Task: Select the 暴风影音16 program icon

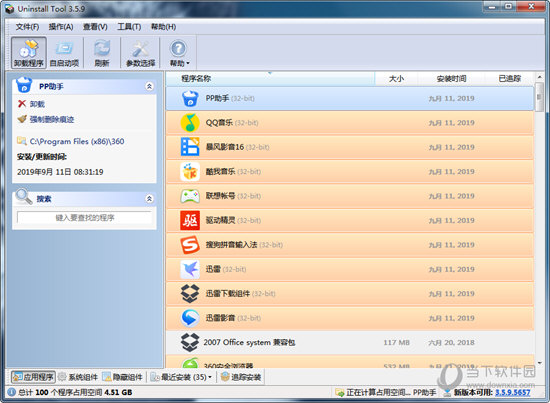Action: click(190, 147)
